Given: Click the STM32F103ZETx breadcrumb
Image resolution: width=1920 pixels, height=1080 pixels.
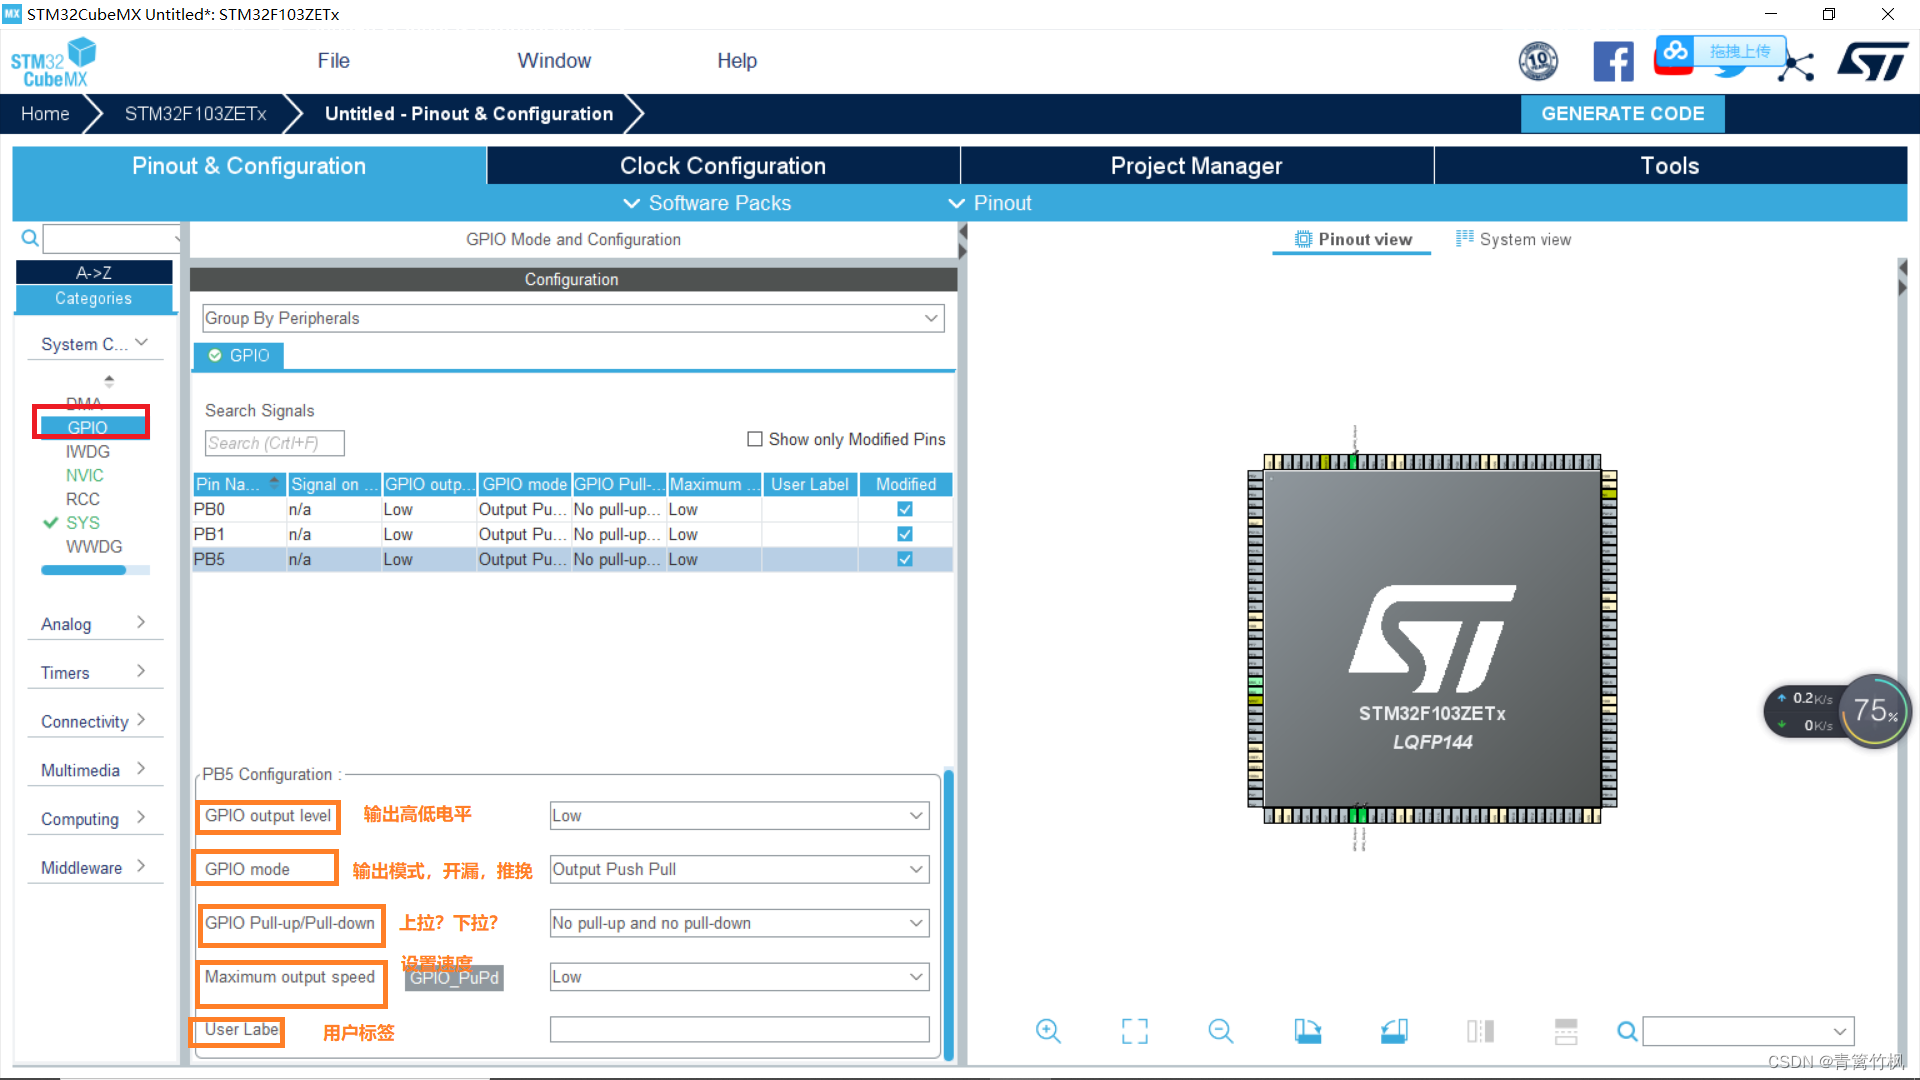Looking at the screenshot, I should click(195, 114).
